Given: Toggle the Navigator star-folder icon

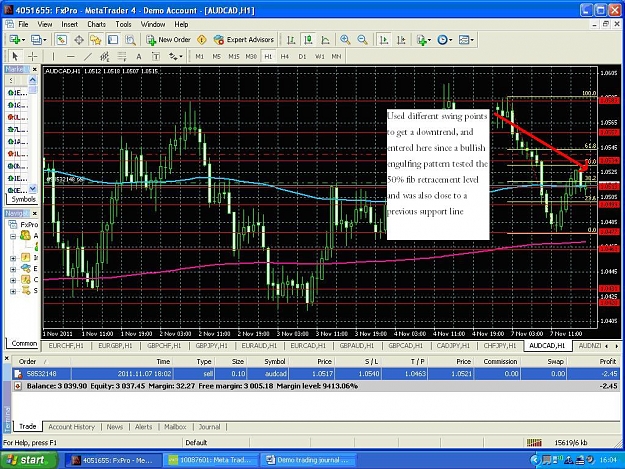Looking at the screenshot, I should [x=96, y=40].
